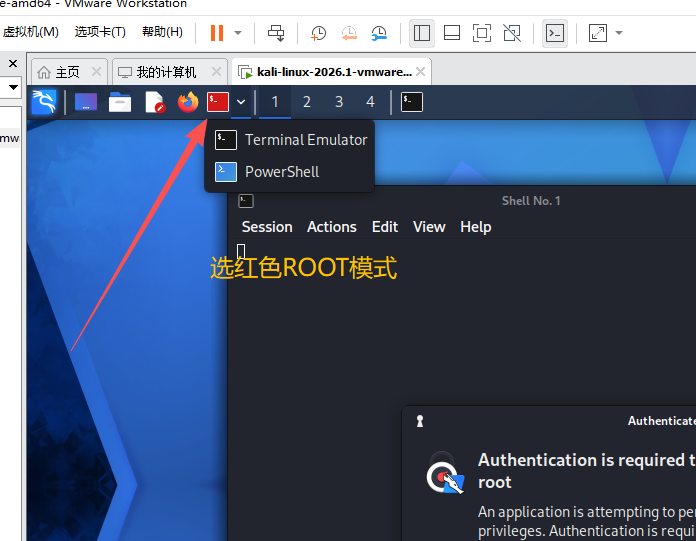Launch Firefox from the Kali panel
Screen dimensions: 696x541
click(x=188, y=102)
